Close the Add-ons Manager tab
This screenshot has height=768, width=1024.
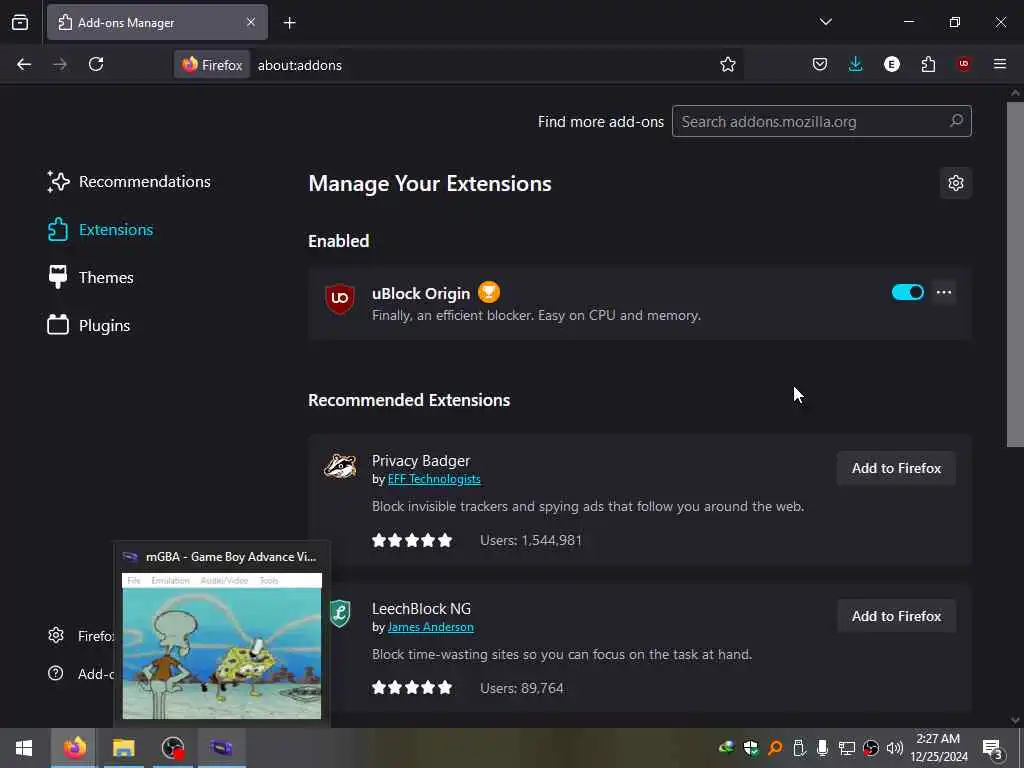point(251,22)
